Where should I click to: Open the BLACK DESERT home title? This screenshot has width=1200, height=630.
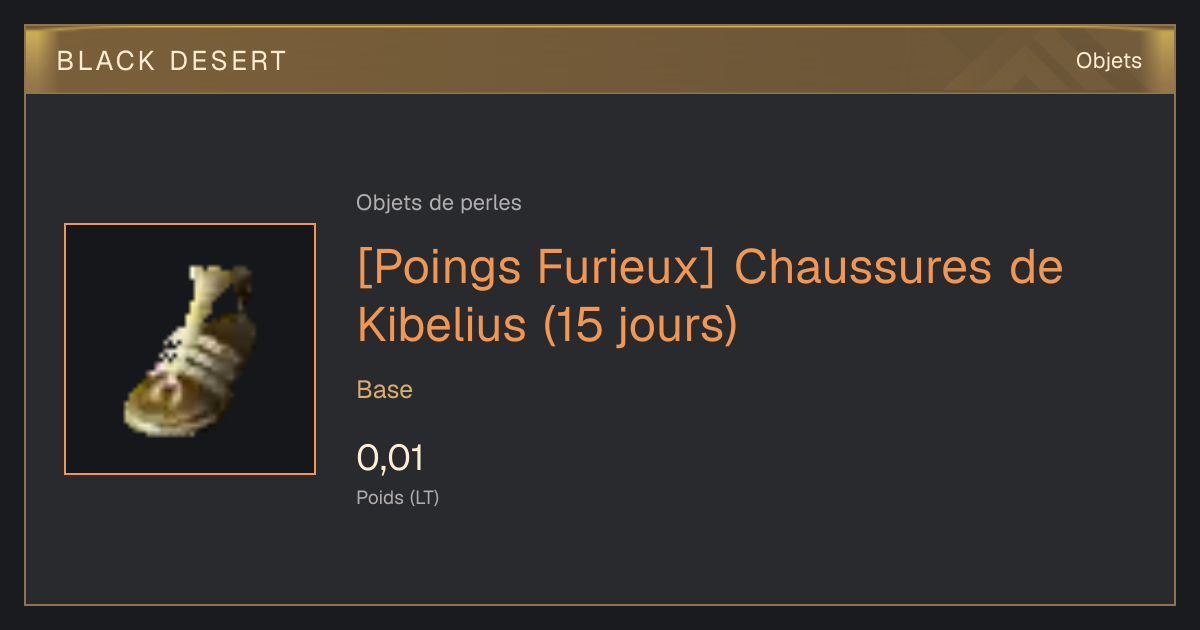(x=172, y=61)
